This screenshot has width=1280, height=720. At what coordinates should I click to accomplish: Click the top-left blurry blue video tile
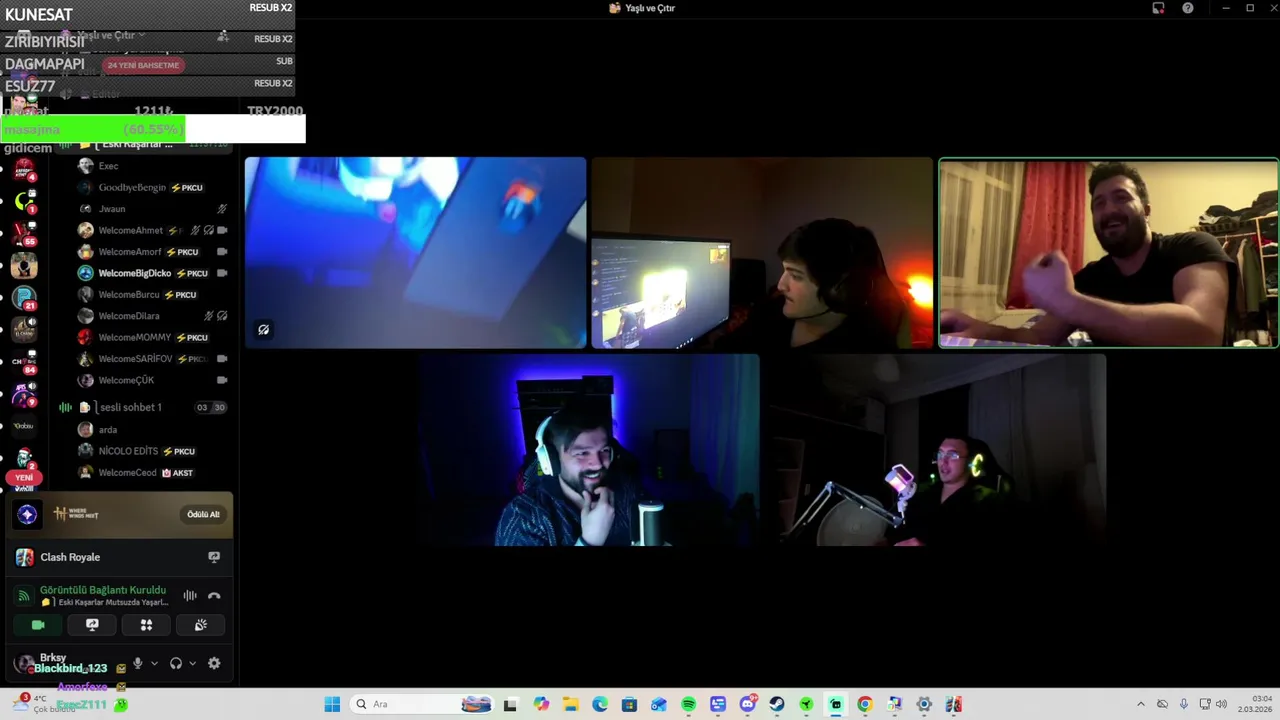[x=415, y=253]
